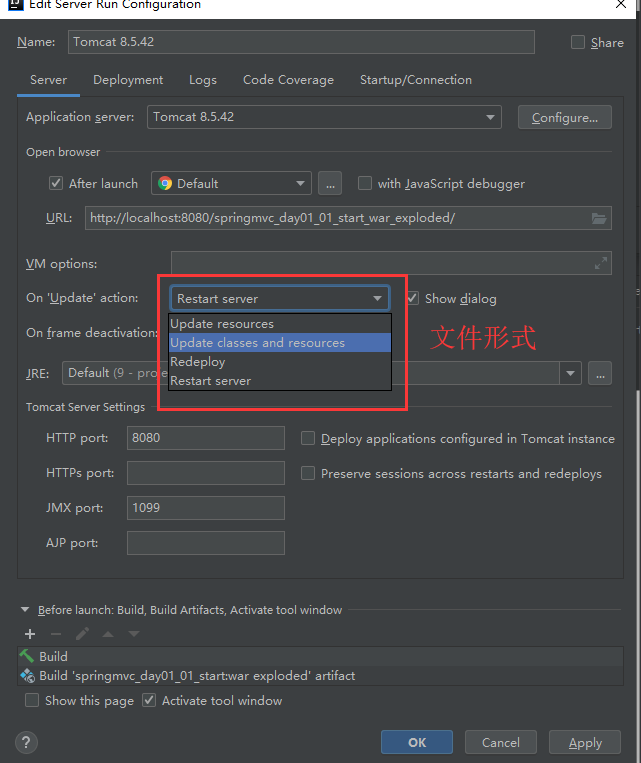Uncheck Activate tool window checkbox

click(149, 701)
